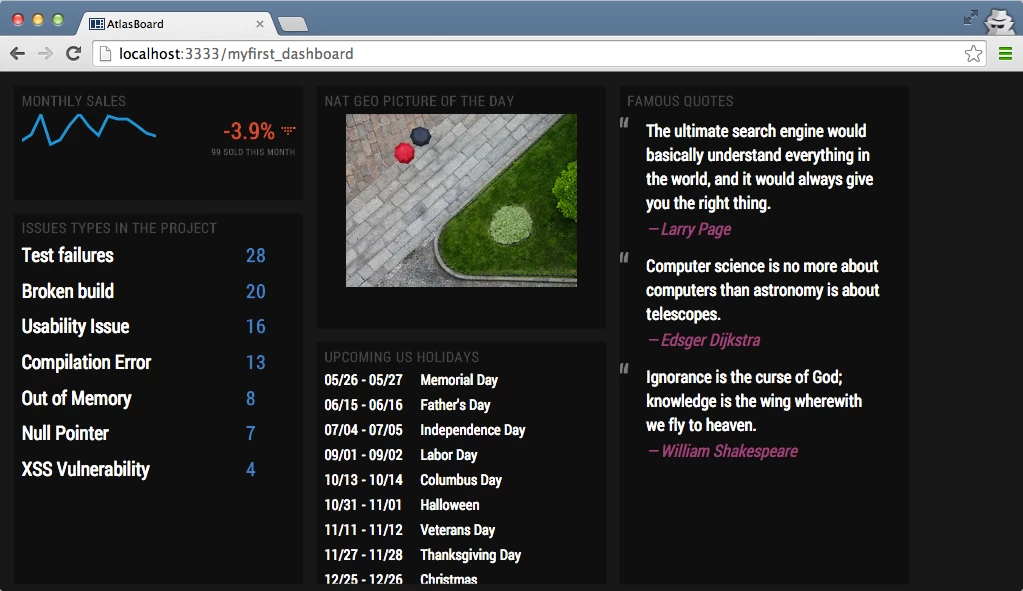Image resolution: width=1023 pixels, height=591 pixels.
Task: Click the count 7 for Null Pointer
Action: (251, 434)
